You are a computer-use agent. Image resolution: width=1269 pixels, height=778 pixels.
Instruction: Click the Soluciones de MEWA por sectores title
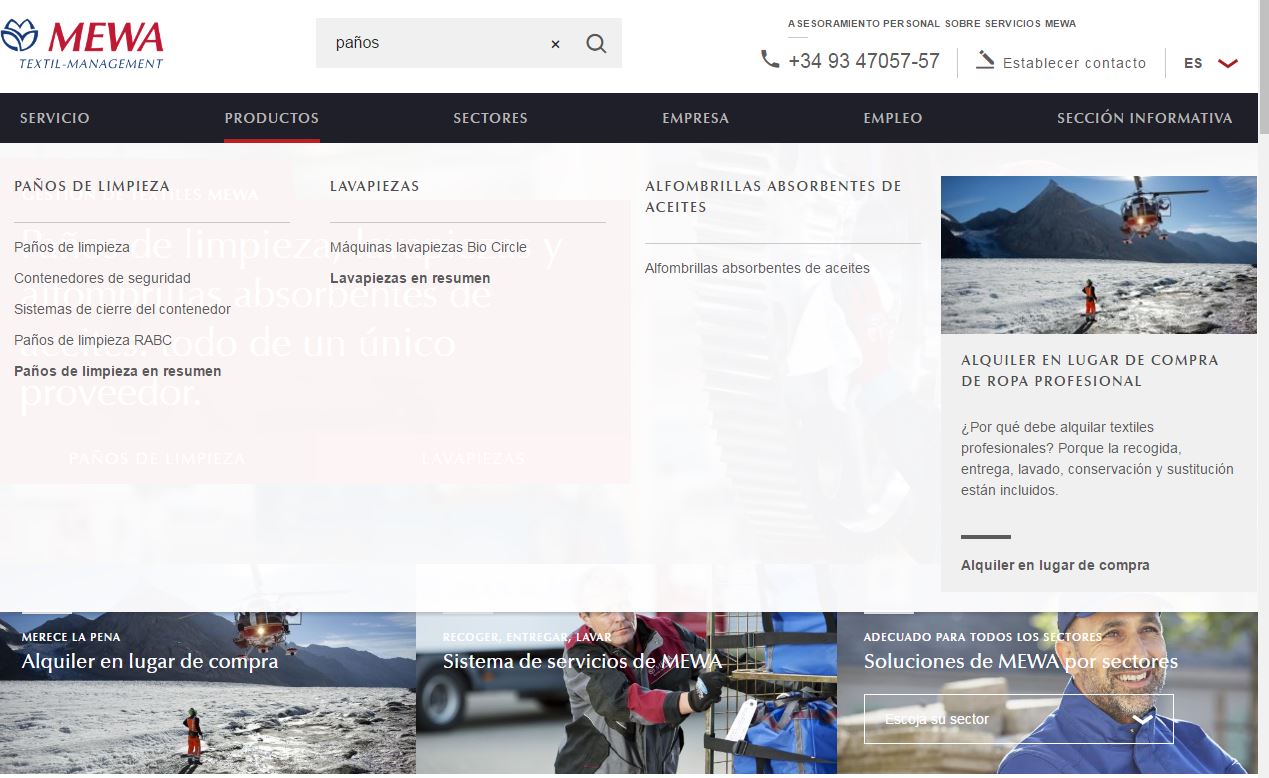click(x=1021, y=661)
